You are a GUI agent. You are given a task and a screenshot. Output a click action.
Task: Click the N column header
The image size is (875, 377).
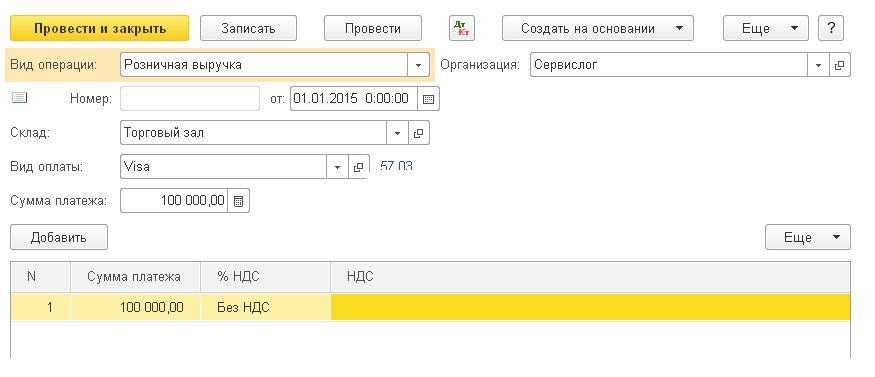pos(40,277)
